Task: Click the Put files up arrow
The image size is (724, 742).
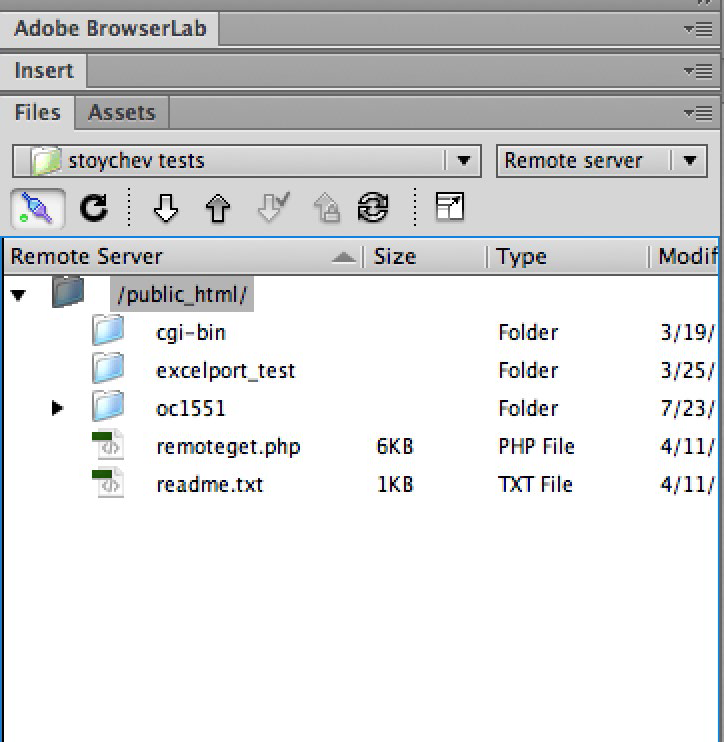Action: pos(218,208)
